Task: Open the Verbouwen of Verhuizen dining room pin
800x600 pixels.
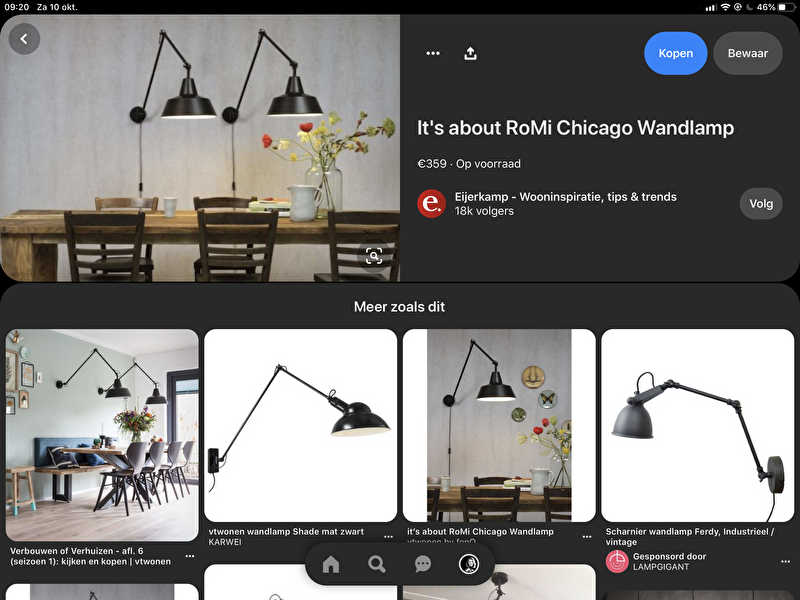Action: click(102, 435)
